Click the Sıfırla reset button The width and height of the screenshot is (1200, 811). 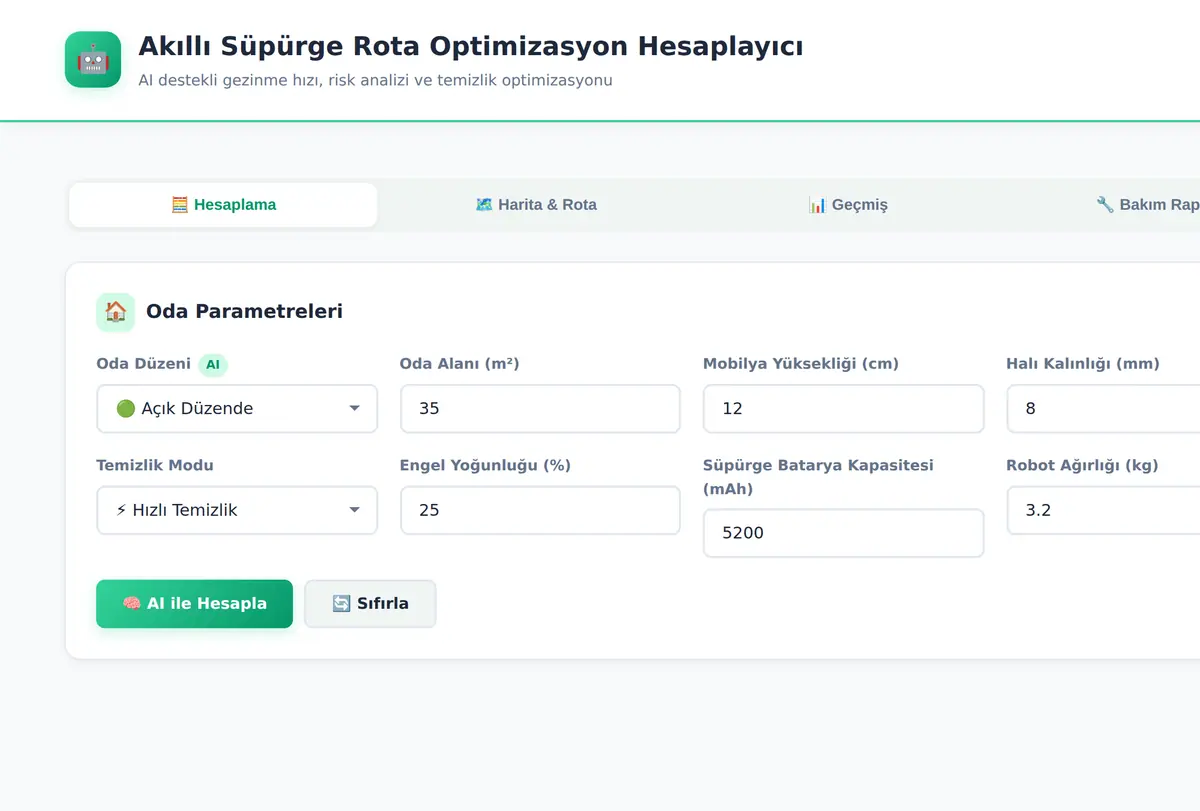(x=370, y=604)
